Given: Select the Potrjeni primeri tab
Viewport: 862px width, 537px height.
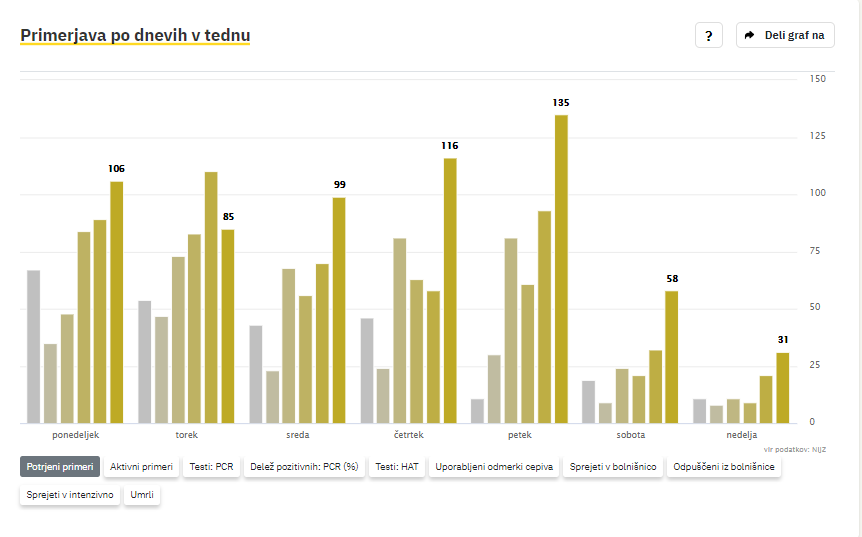Looking at the screenshot, I should pos(60,467).
